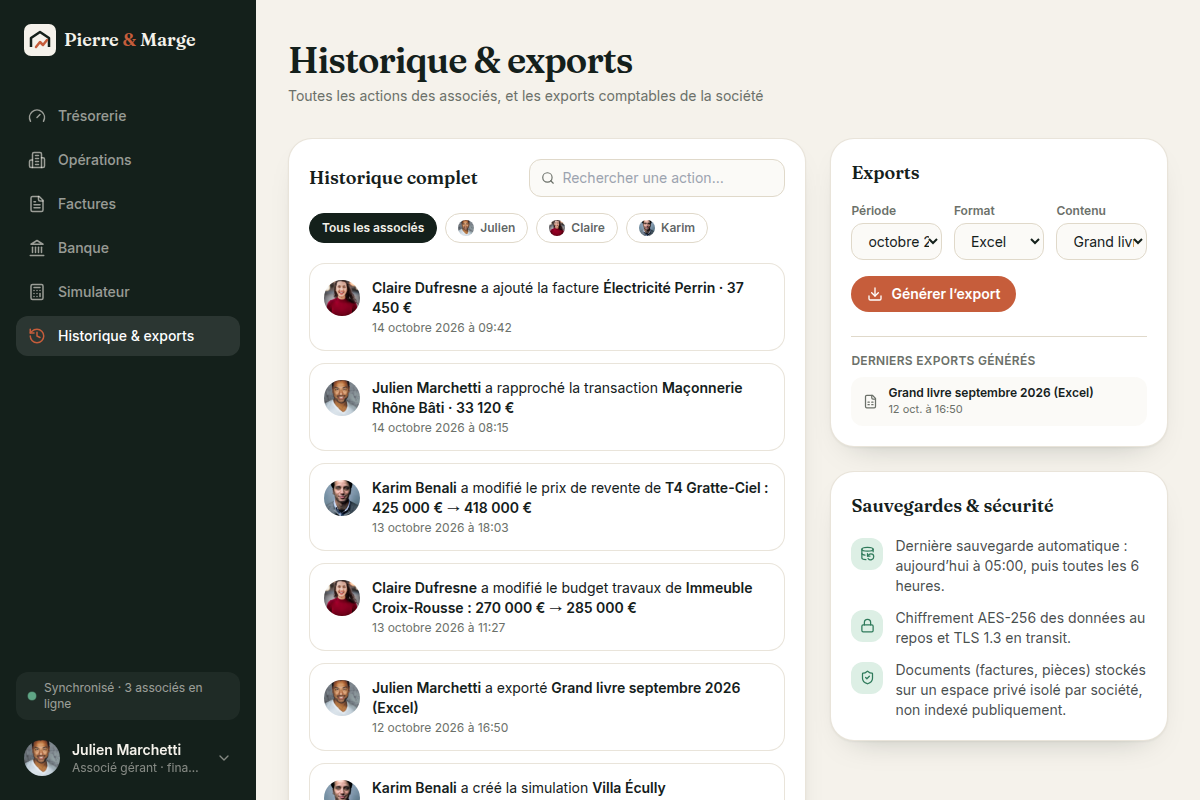Navigate to Banque

point(128,248)
